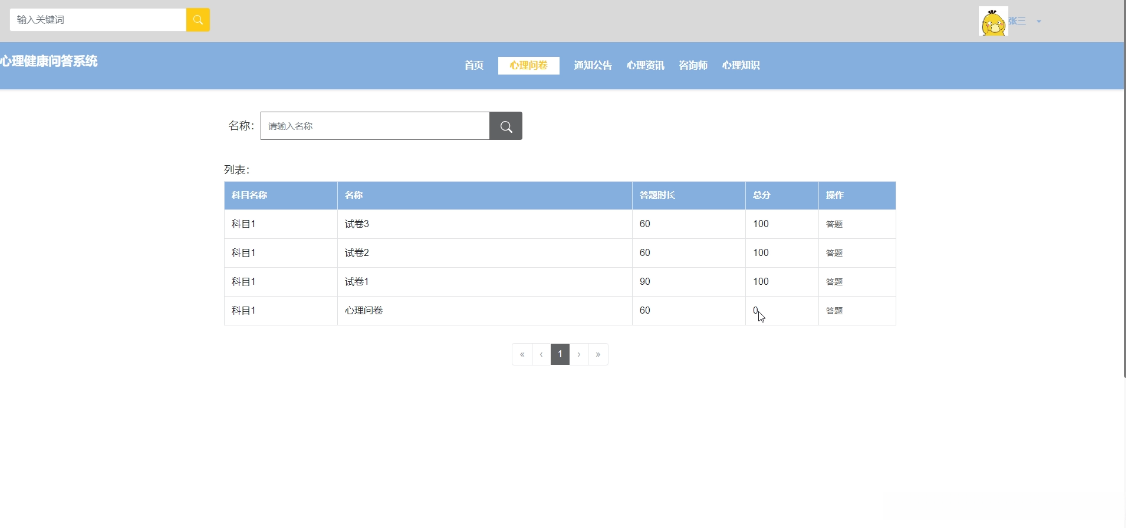Screen dimensions: 1126x528
Task: Select the 试卷1 name cell
Action: coord(485,282)
